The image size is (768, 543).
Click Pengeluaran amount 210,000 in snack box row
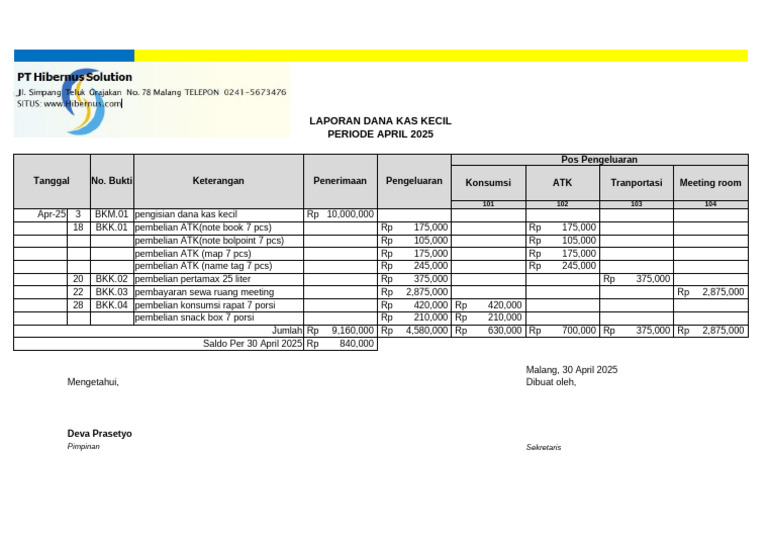click(x=414, y=318)
